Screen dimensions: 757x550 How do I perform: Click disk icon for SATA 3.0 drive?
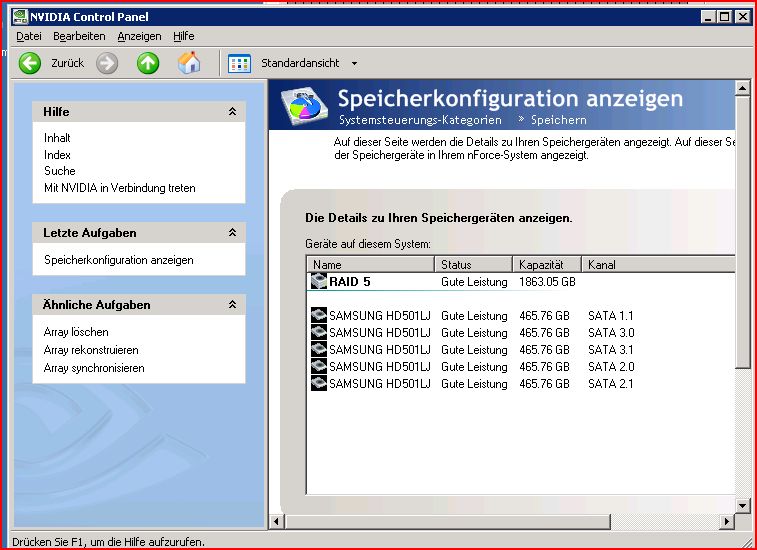point(319,333)
